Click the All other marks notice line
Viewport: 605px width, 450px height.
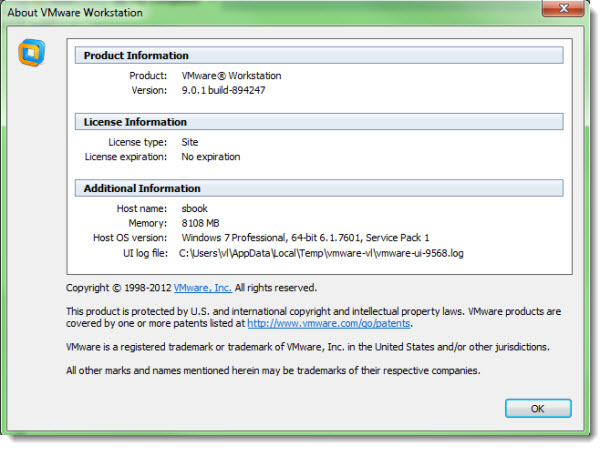pyautogui.click(x=273, y=370)
